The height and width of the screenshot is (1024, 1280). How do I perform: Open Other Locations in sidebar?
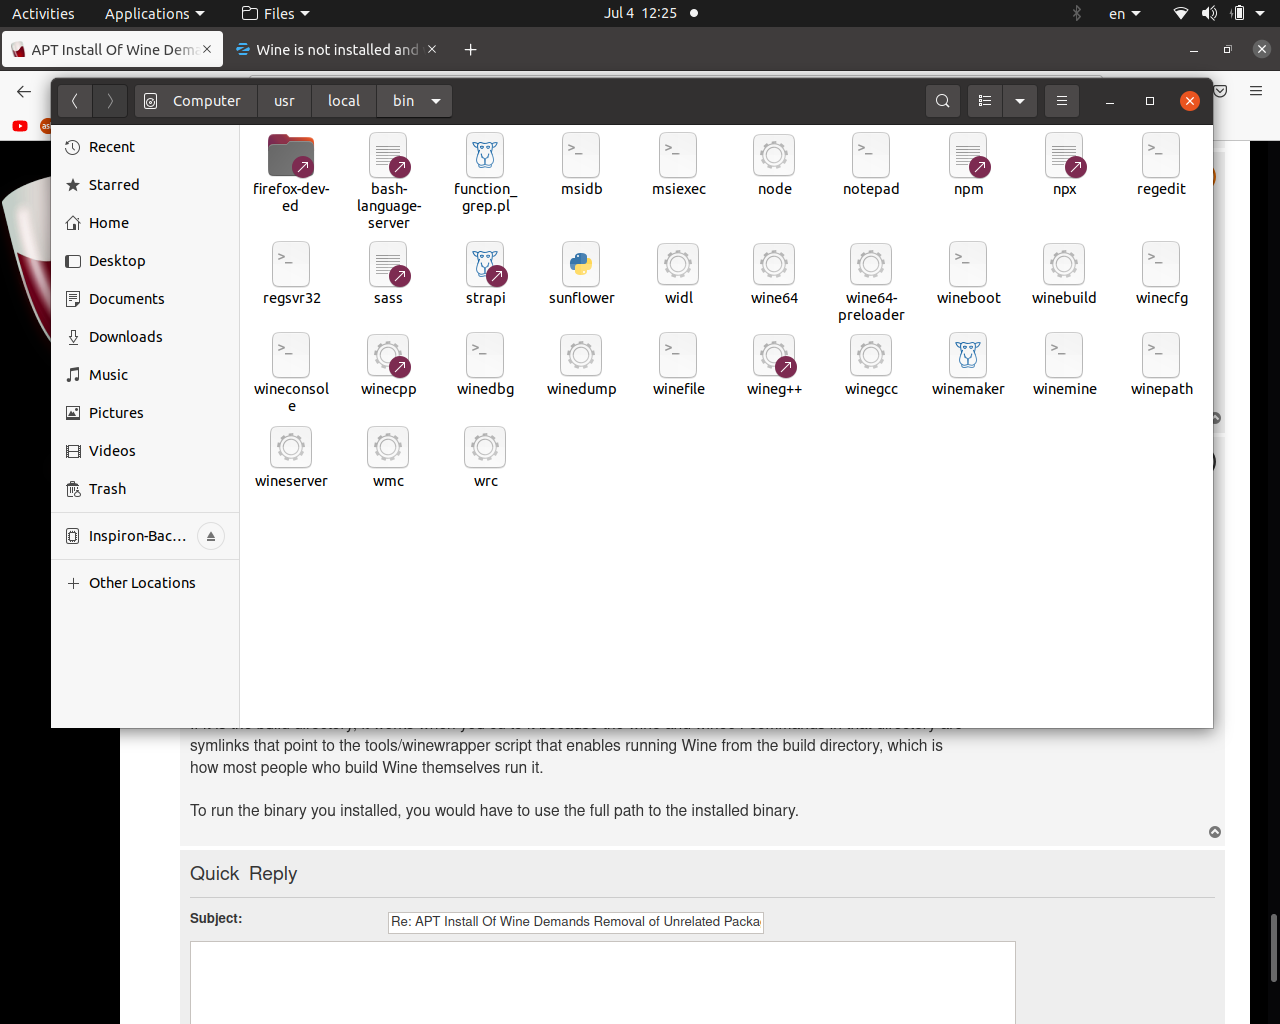coord(145,583)
